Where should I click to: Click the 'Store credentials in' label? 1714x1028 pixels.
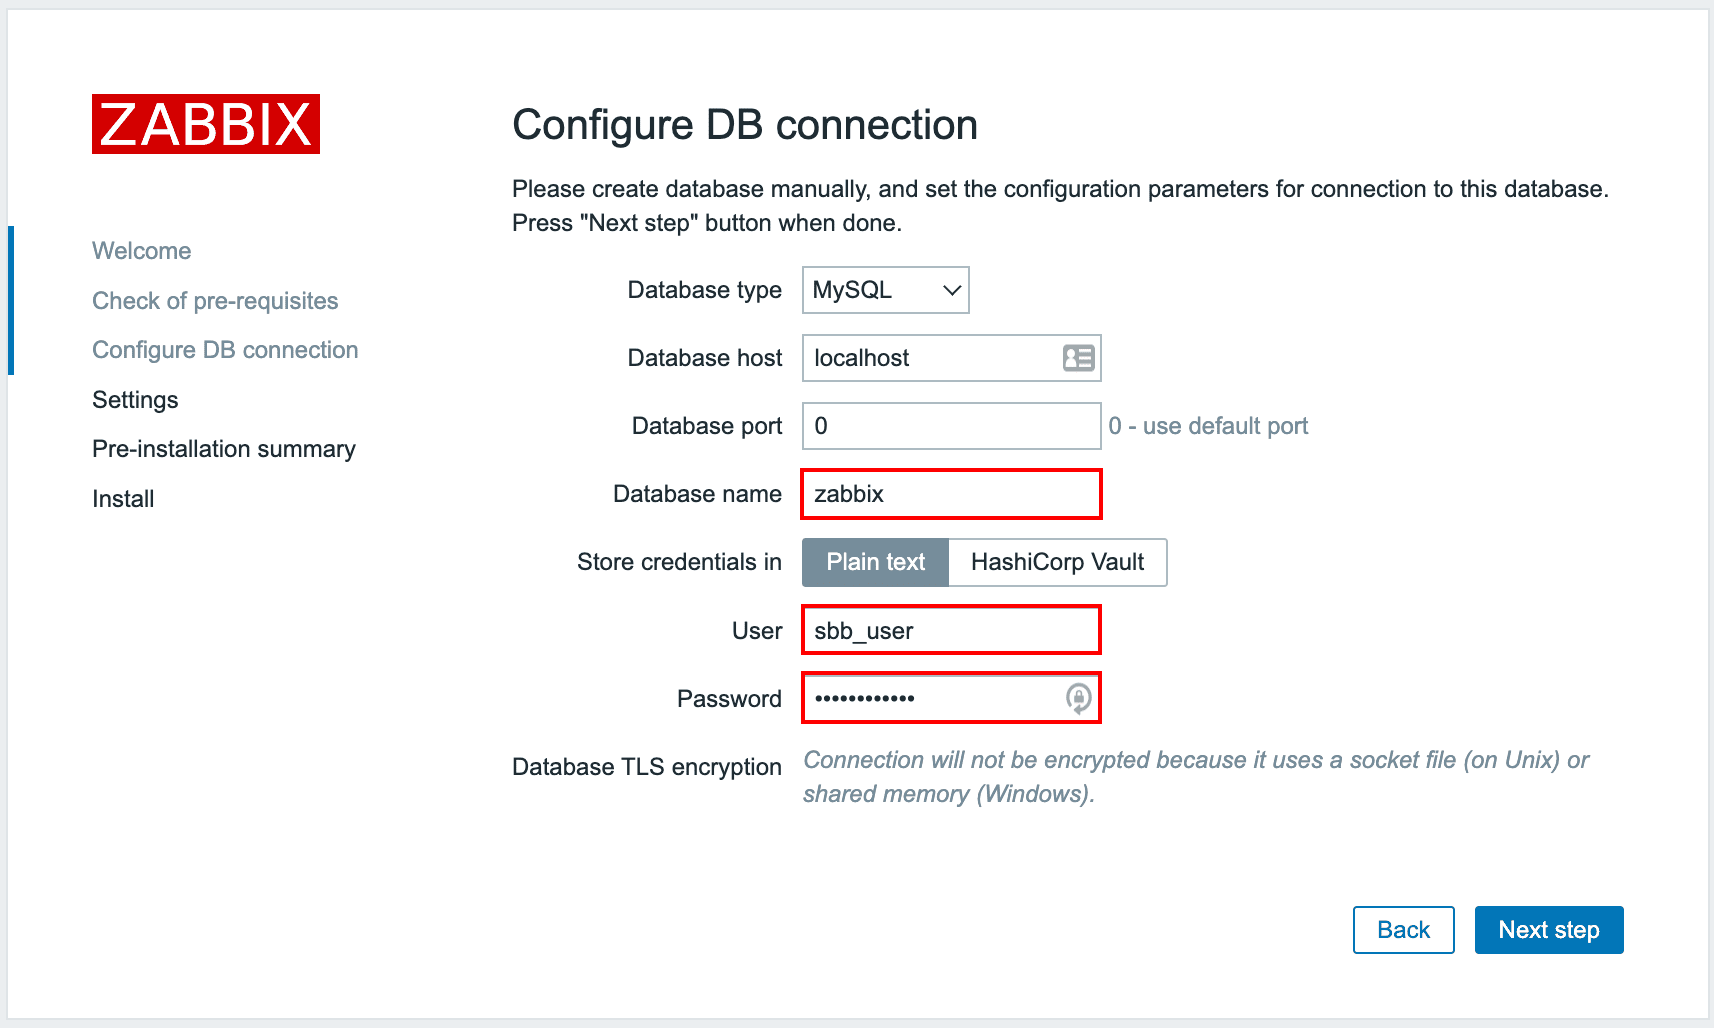pyautogui.click(x=679, y=562)
